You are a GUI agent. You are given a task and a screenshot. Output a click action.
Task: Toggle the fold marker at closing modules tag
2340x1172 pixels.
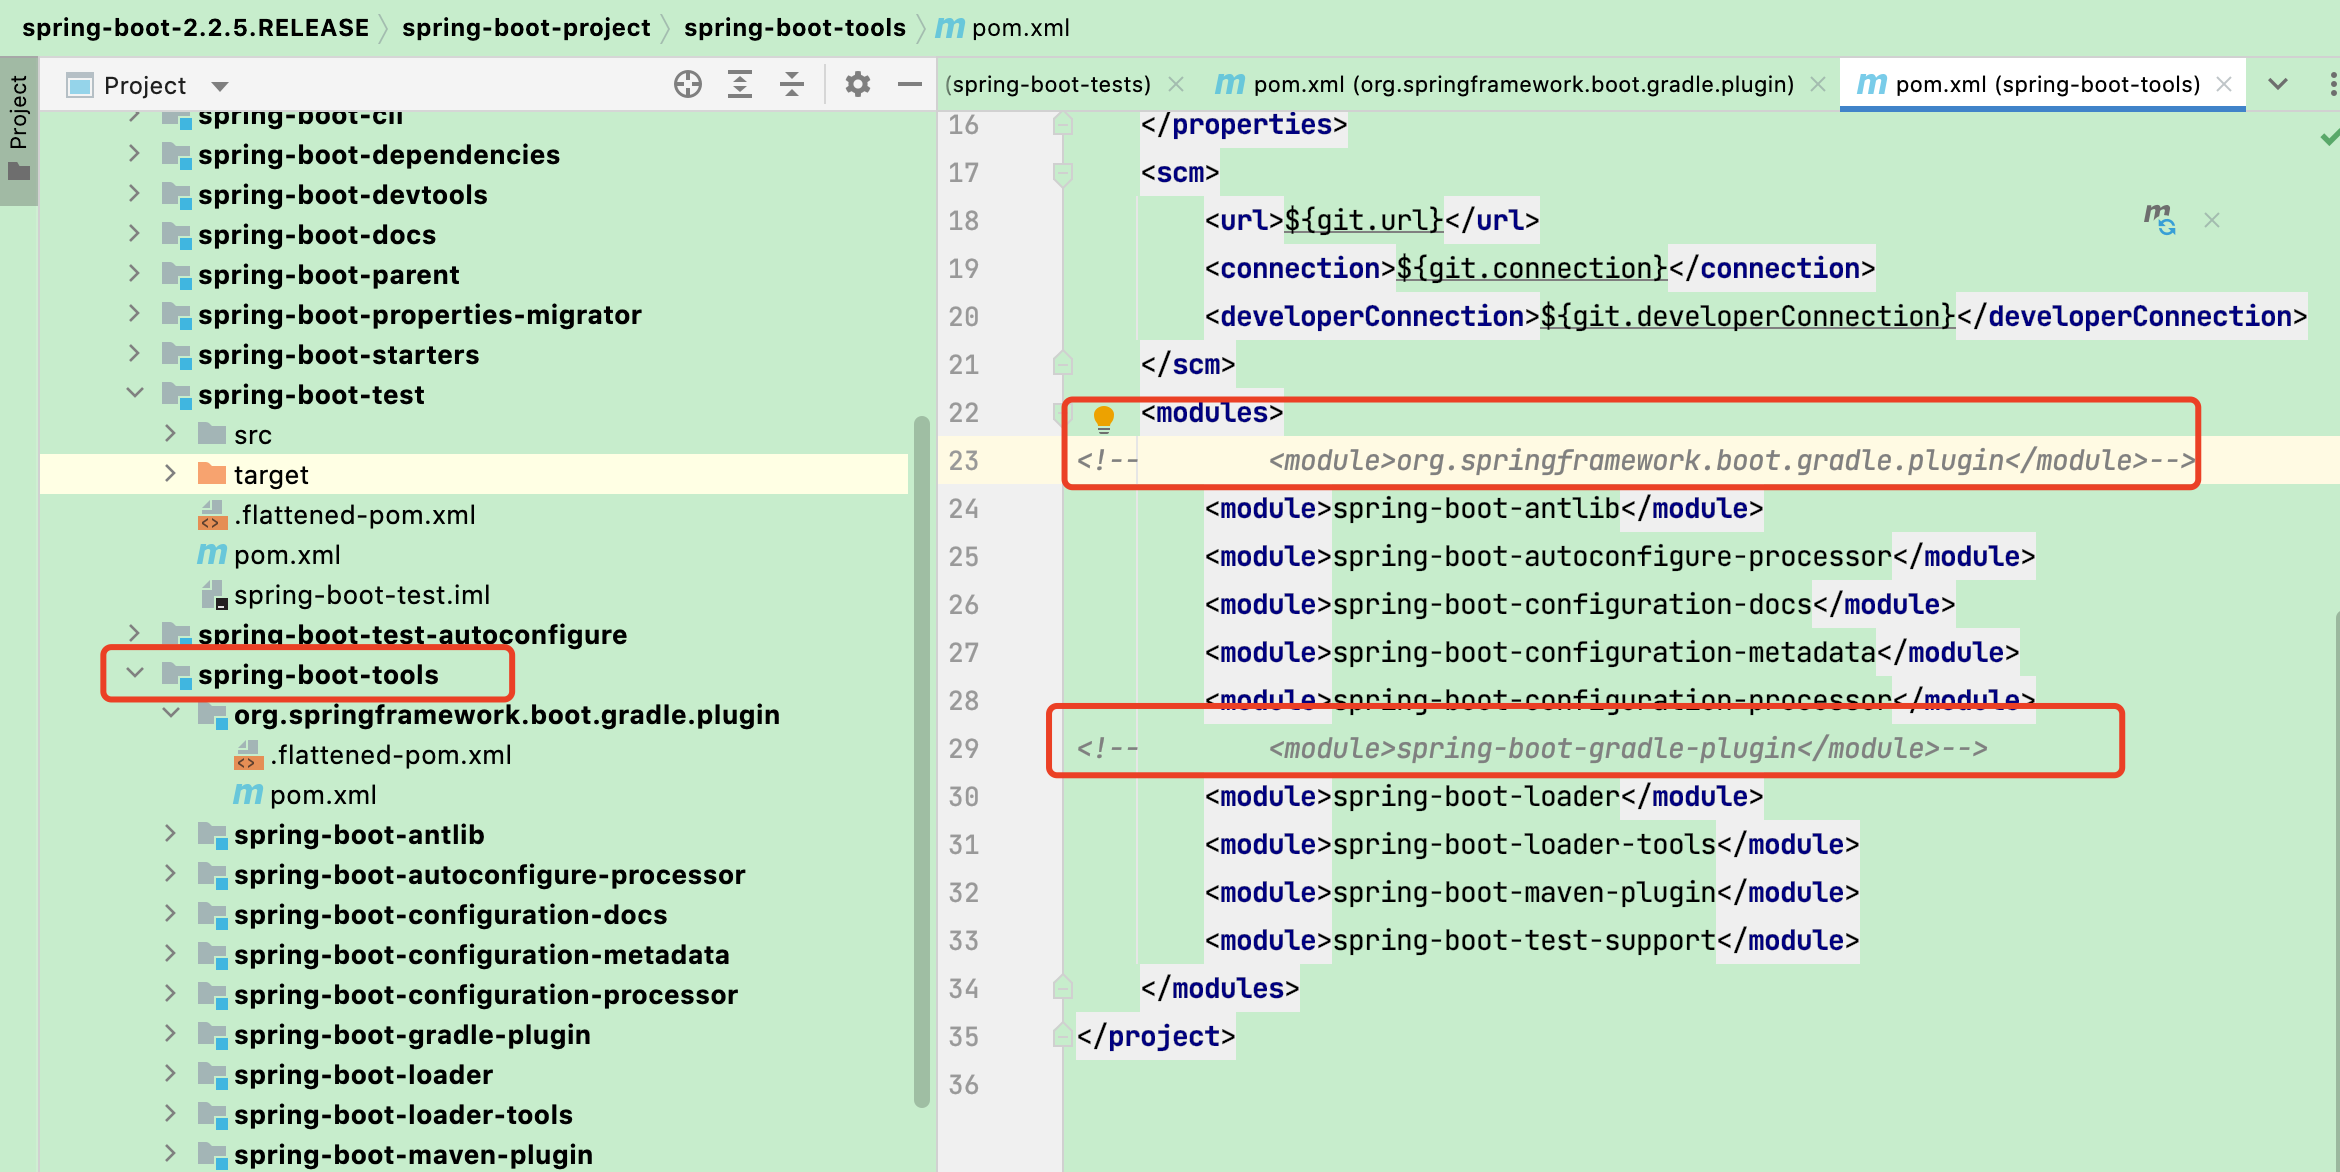pos(1063,988)
